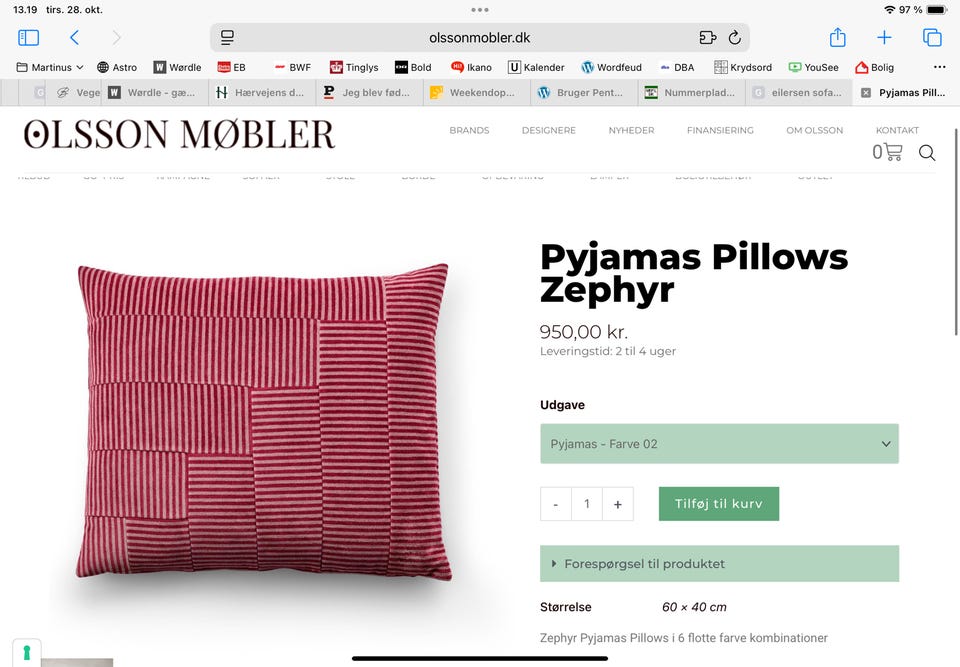
Task: Open Safari sidebar panel icon
Action: click(x=28, y=38)
